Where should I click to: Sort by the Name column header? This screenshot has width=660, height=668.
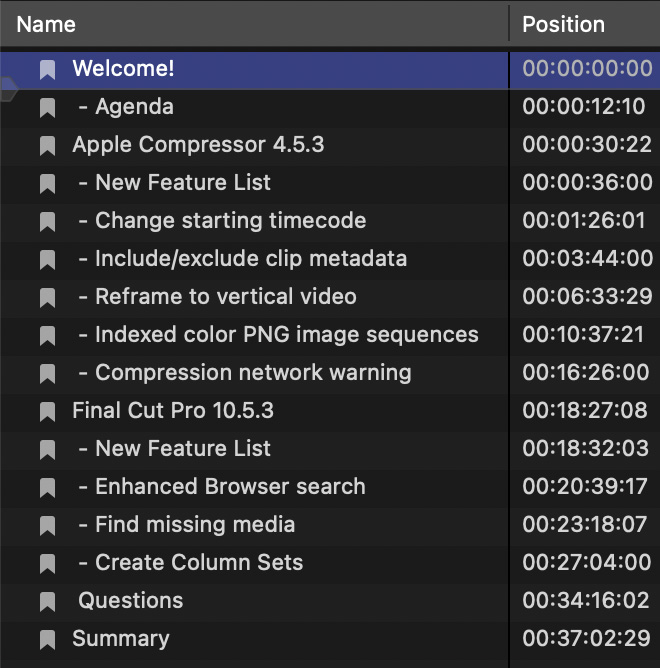(46, 24)
